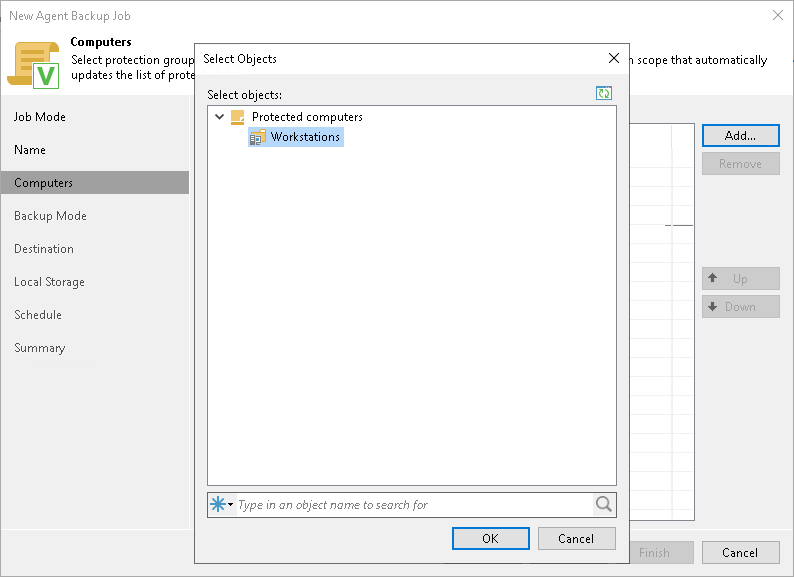
Task: Click the magnifier search icon
Action: click(604, 505)
